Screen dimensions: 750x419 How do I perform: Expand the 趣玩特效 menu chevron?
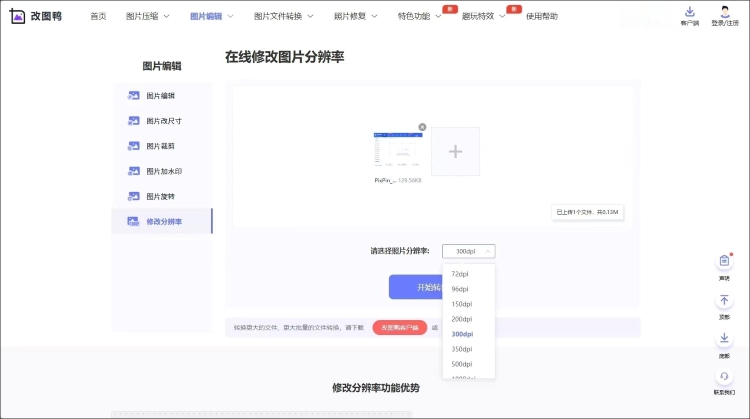tap(502, 16)
